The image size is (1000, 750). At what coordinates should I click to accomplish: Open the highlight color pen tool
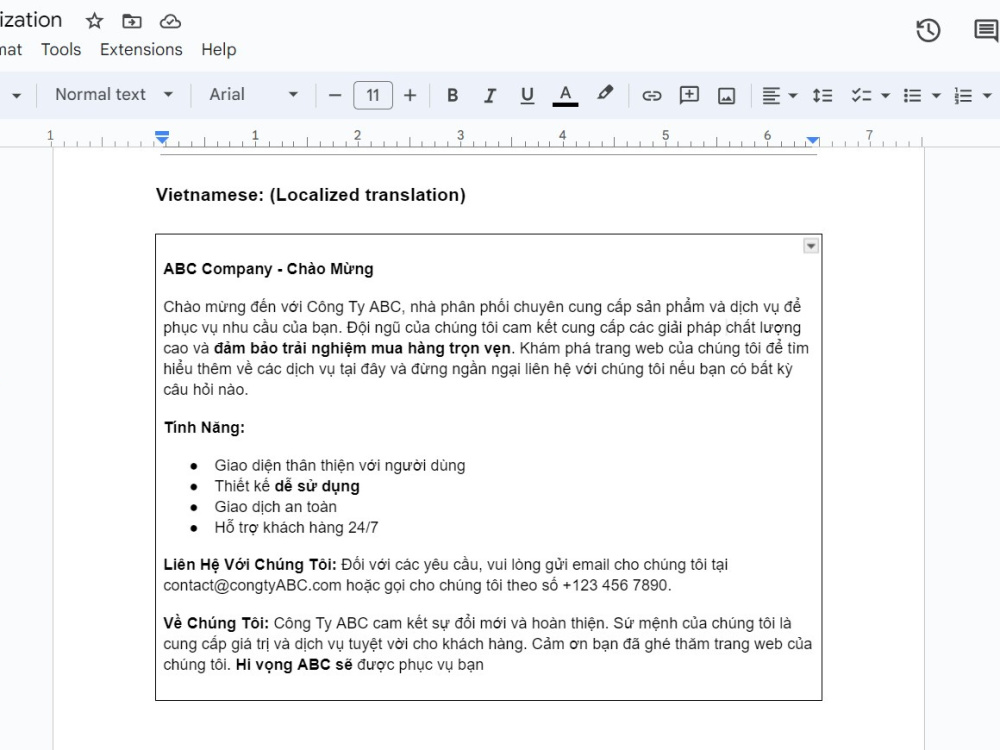coord(605,94)
